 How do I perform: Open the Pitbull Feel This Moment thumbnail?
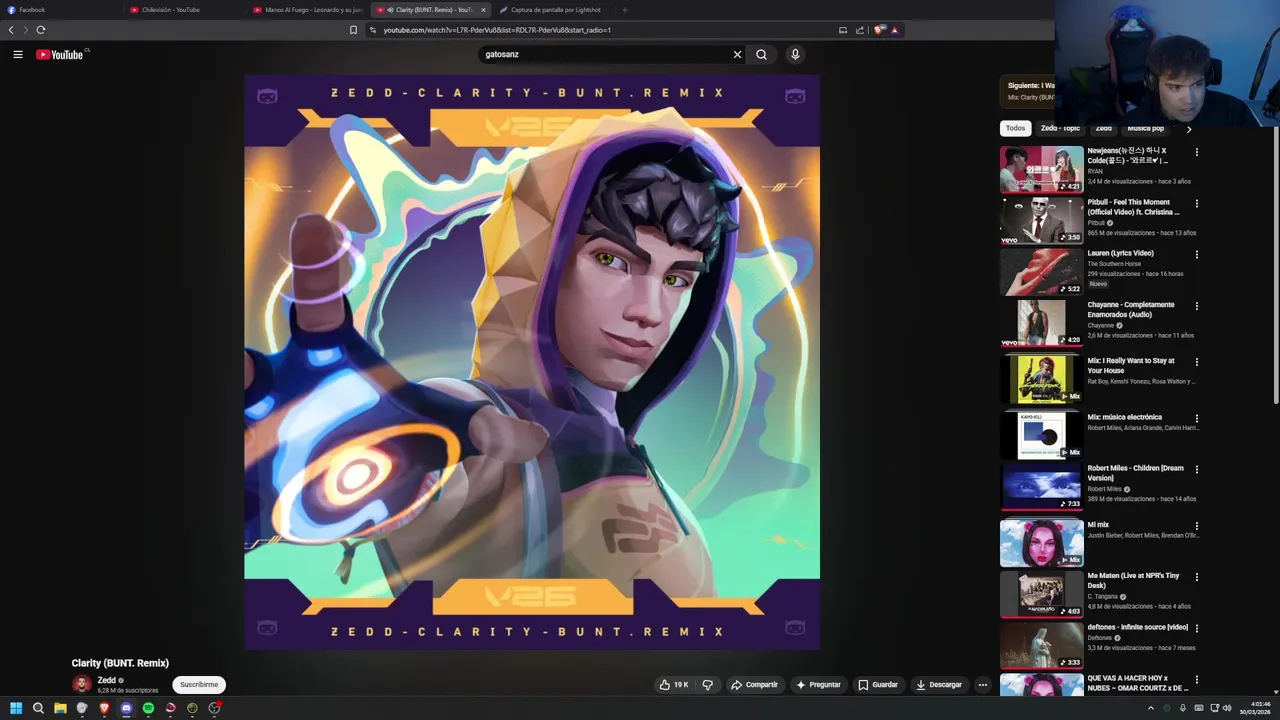click(1041, 220)
